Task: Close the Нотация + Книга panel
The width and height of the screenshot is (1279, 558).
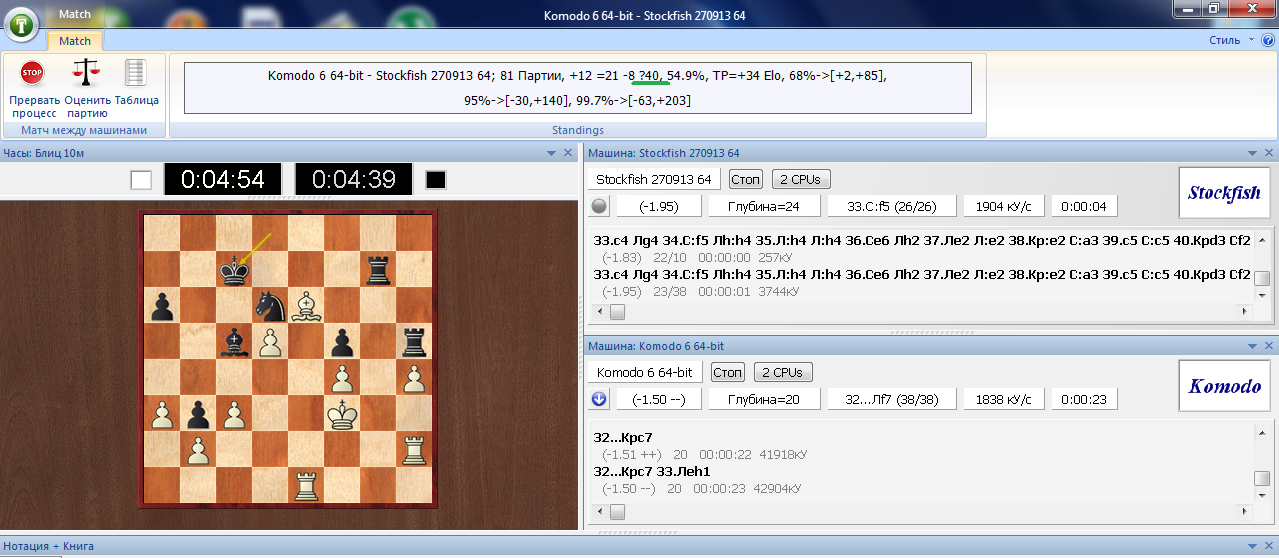Action: click(x=1268, y=546)
